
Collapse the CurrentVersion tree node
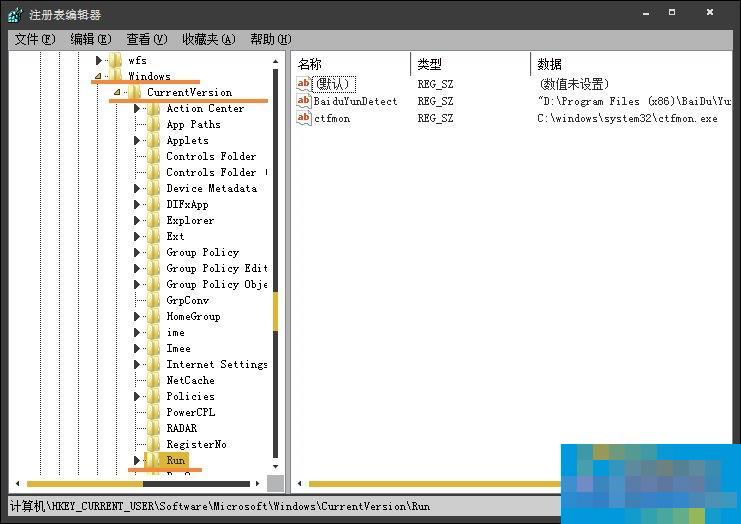coord(117,92)
